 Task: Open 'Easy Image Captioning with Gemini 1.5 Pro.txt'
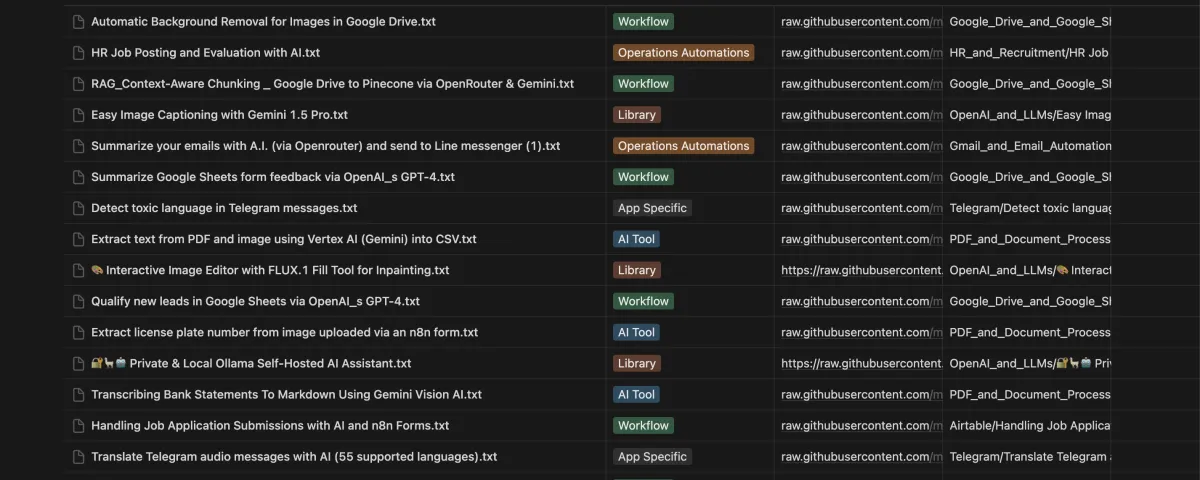(x=219, y=115)
